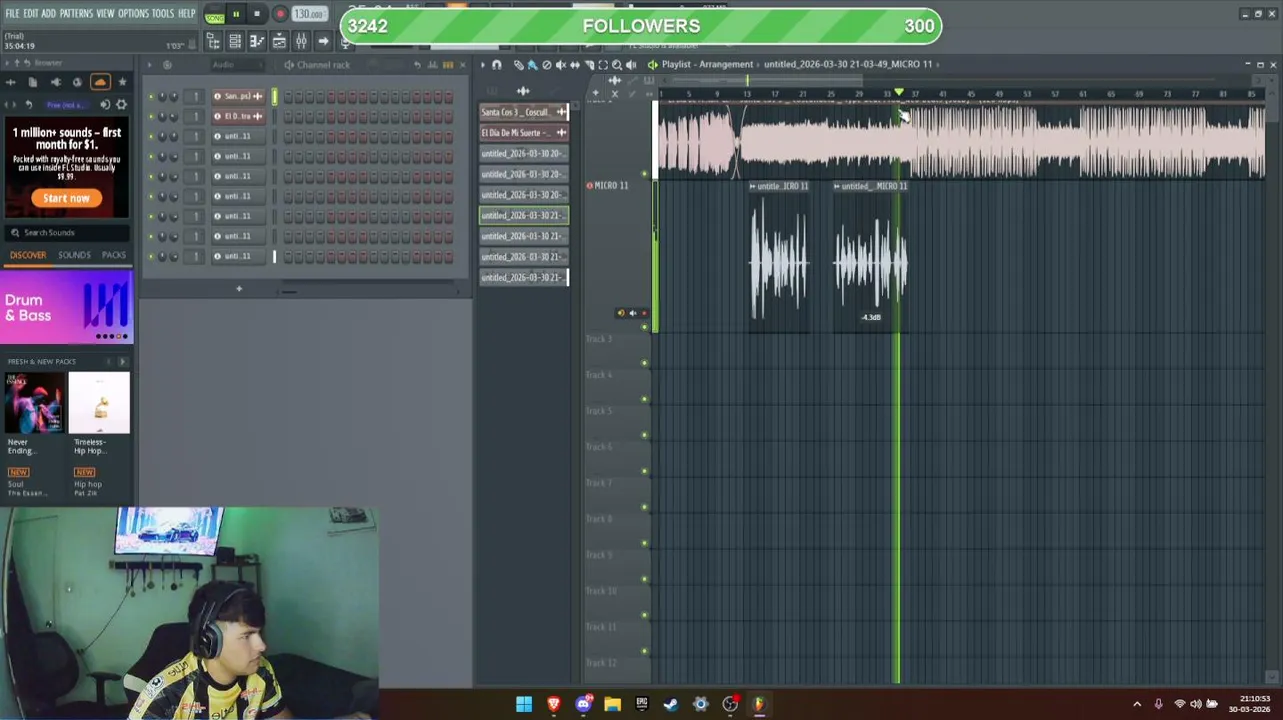Select the Playlist playback scrub tool

[x=631, y=65]
